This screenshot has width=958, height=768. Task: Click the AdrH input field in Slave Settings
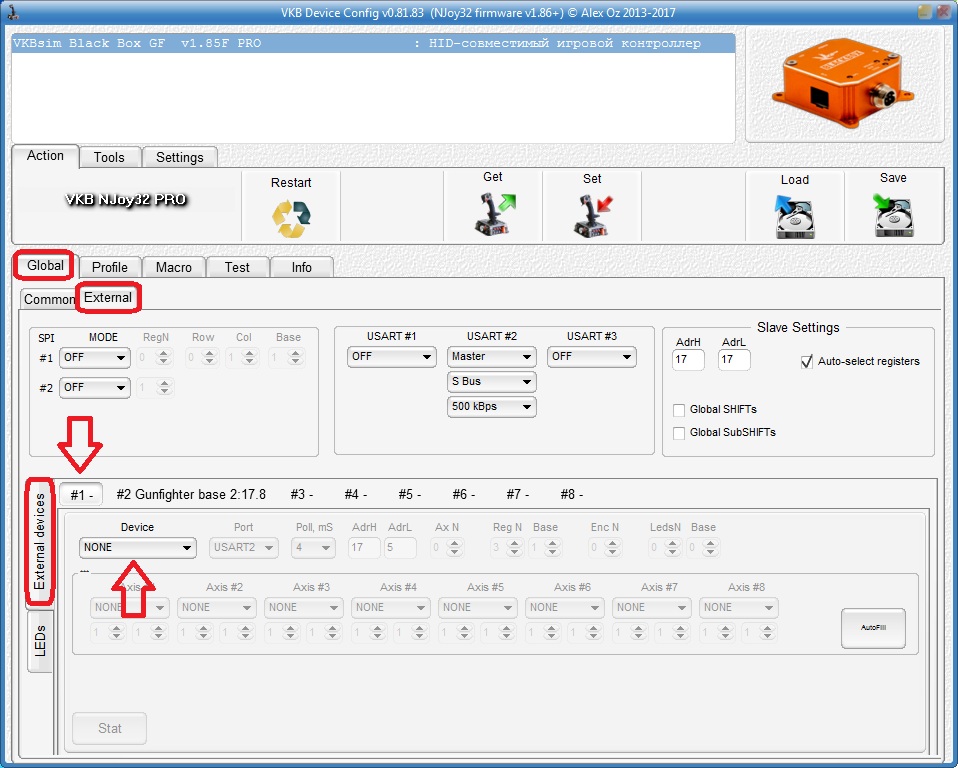(688, 360)
